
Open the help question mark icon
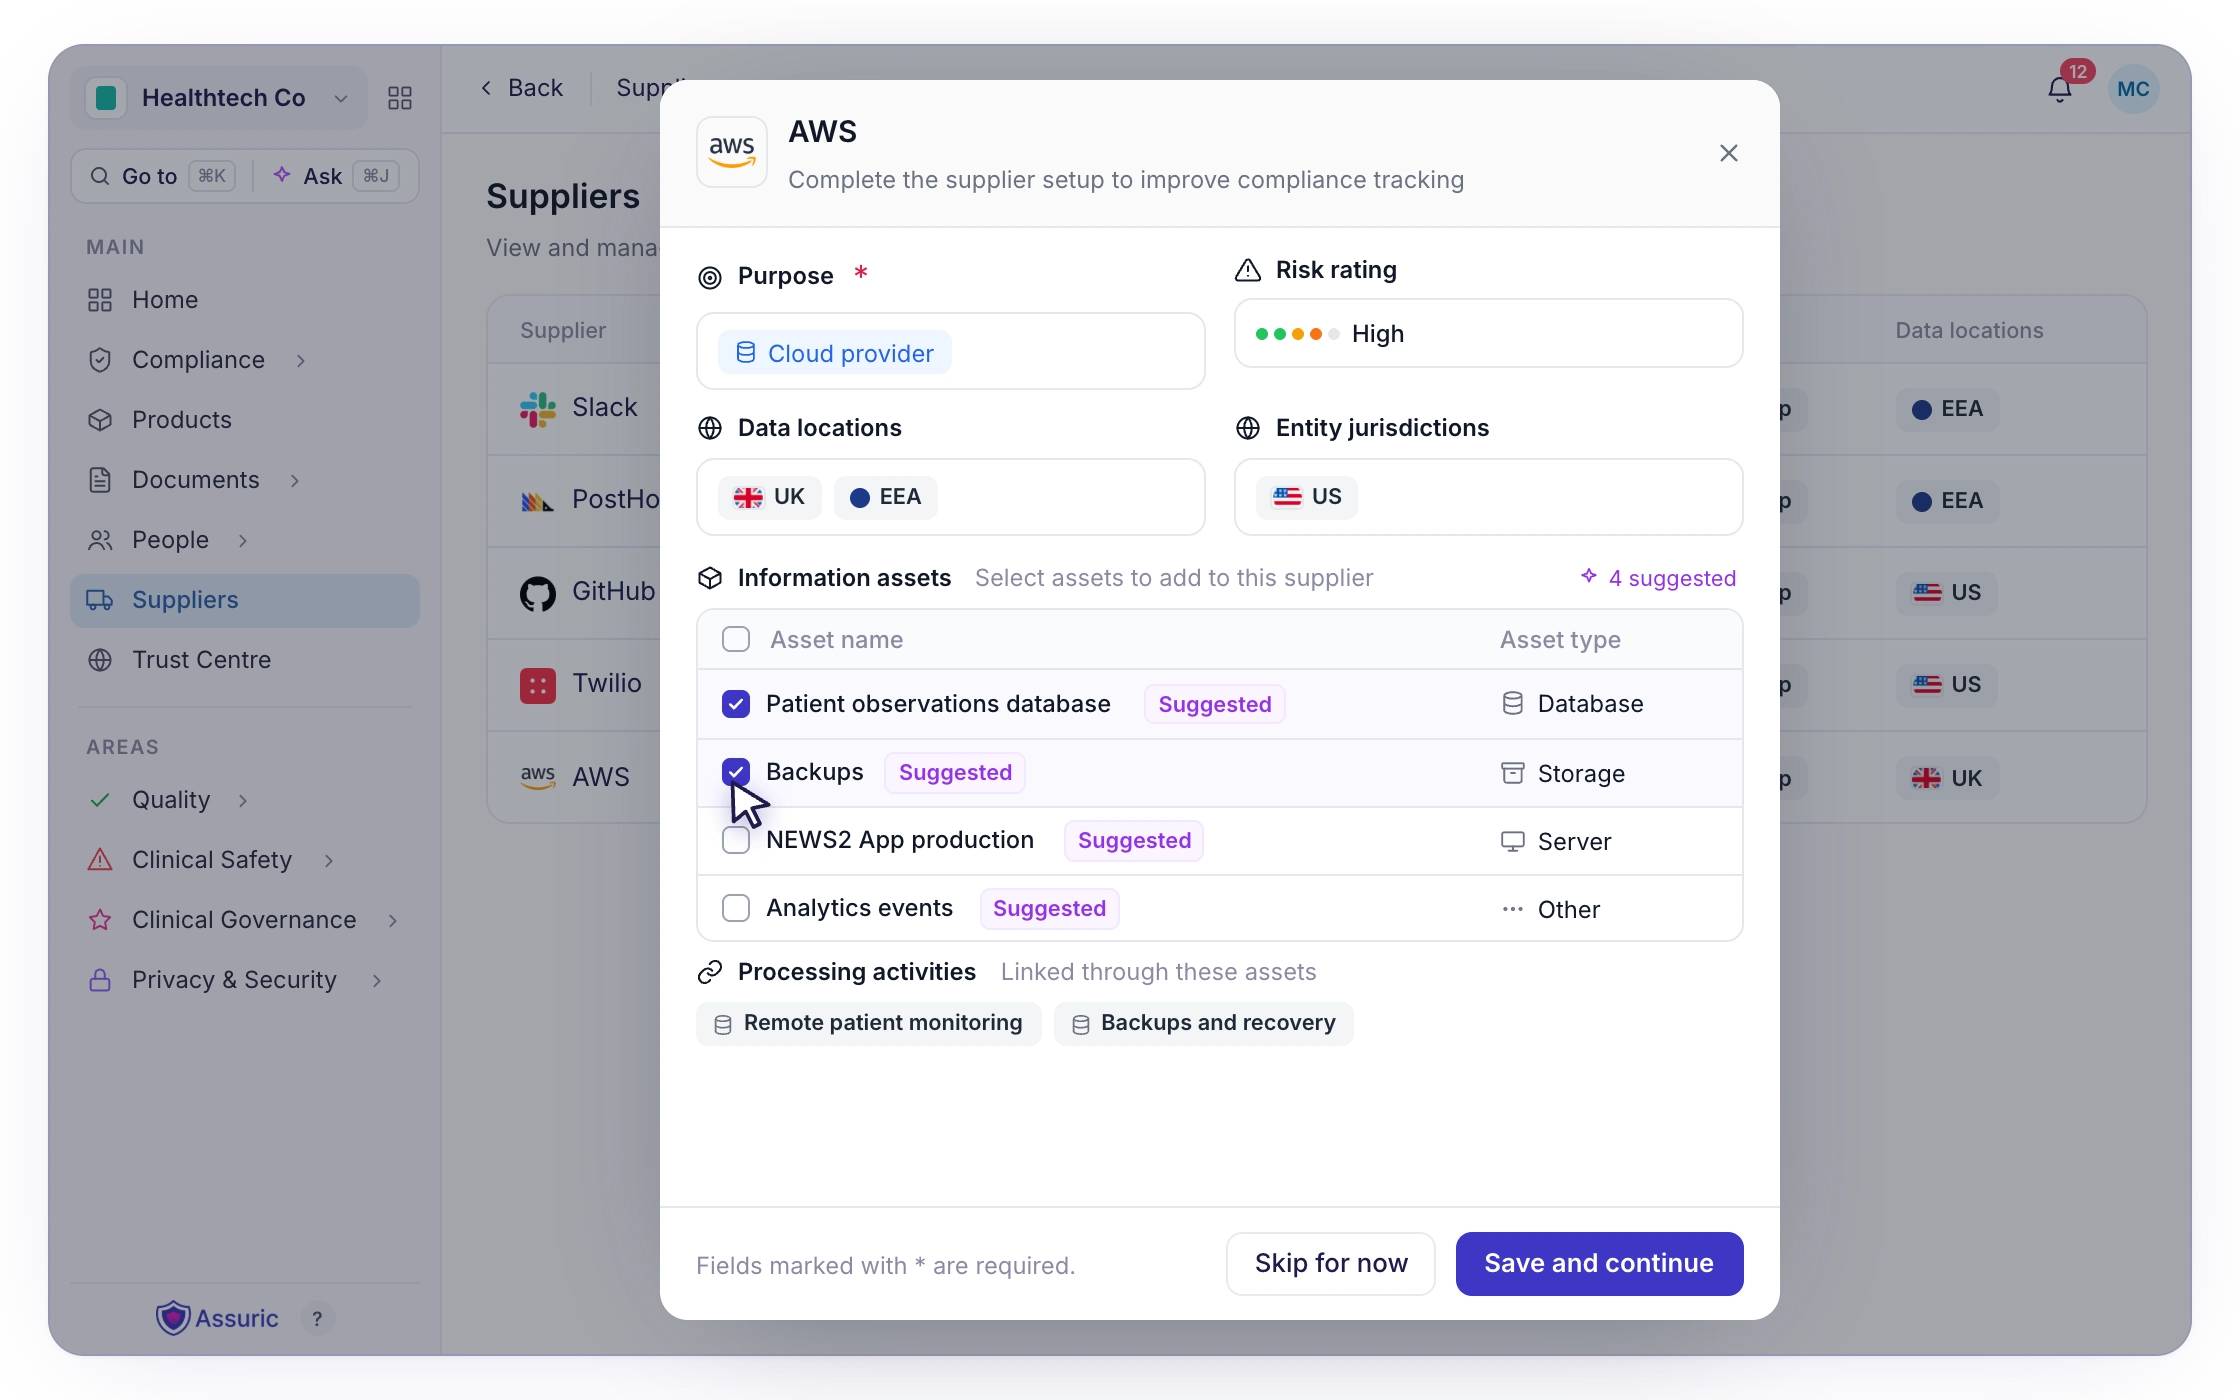click(x=317, y=1318)
